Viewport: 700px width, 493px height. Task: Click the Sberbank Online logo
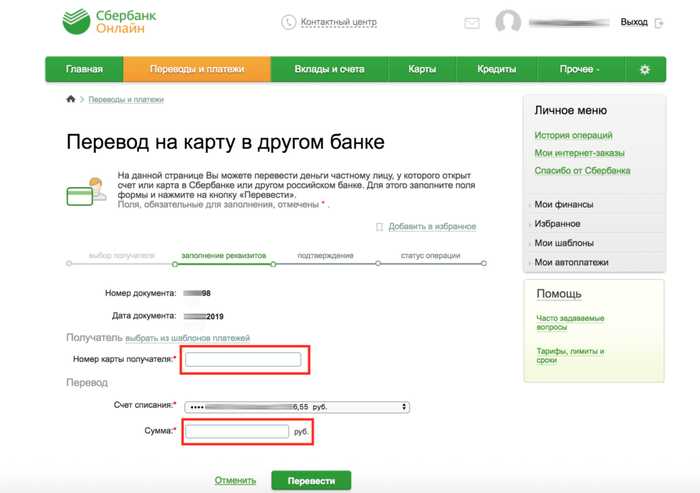(x=109, y=21)
